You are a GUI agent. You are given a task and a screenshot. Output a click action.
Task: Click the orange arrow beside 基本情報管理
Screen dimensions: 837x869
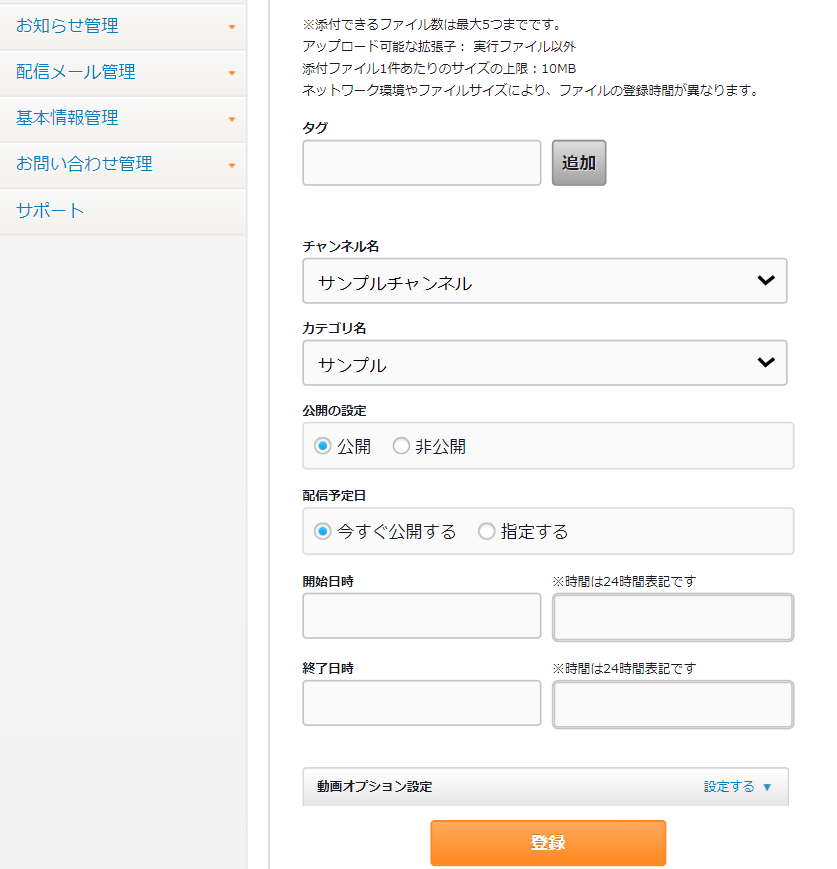click(x=232, y=119)
